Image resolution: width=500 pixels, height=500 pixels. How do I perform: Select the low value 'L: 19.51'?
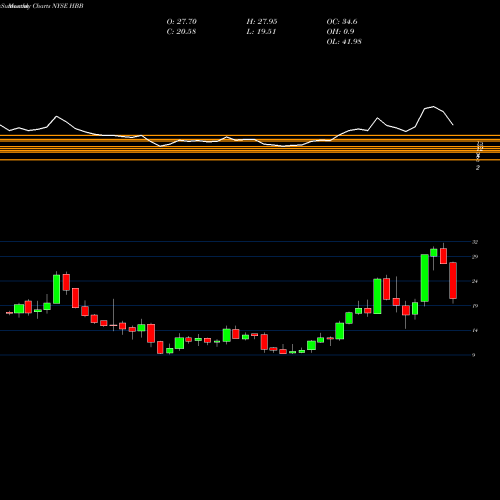pyautogui.click(x=261, y=32)
